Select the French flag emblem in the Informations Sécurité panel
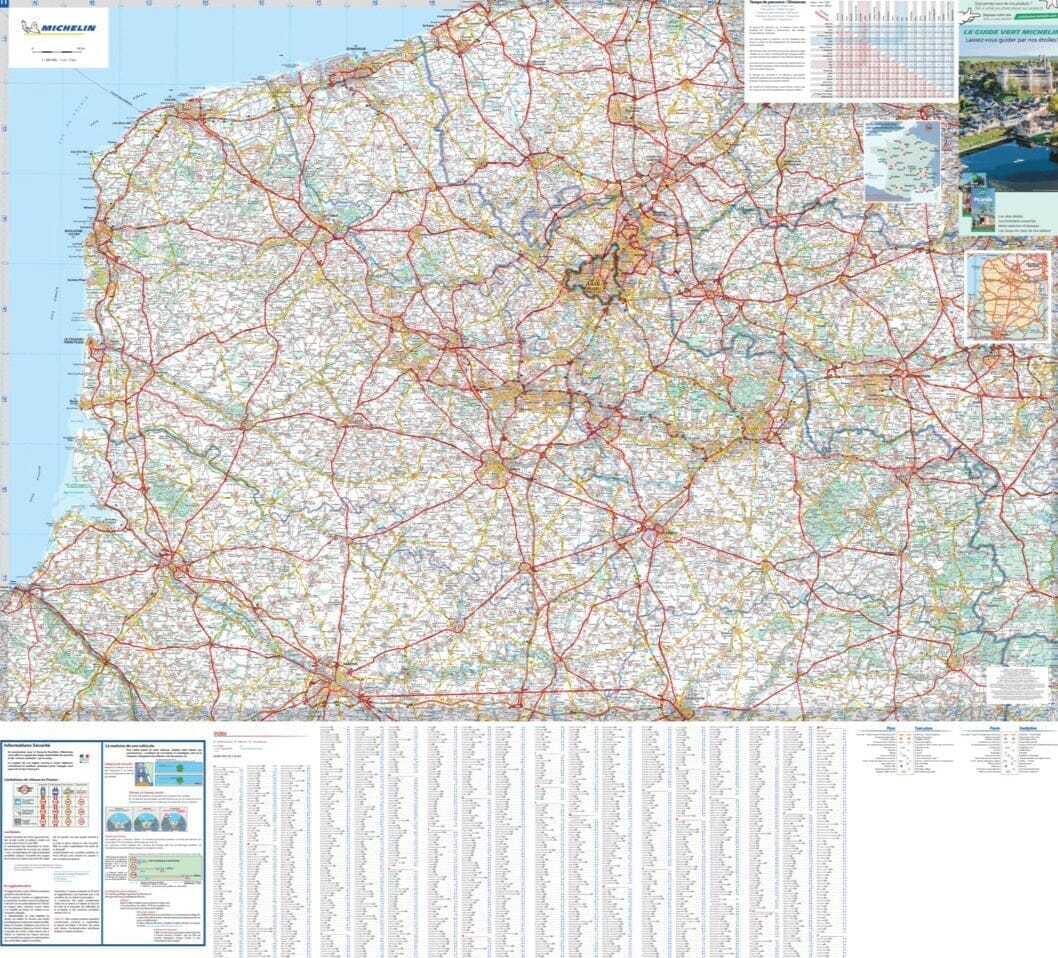The height and width of the screenshot is (958, 1058). point(85,756)
